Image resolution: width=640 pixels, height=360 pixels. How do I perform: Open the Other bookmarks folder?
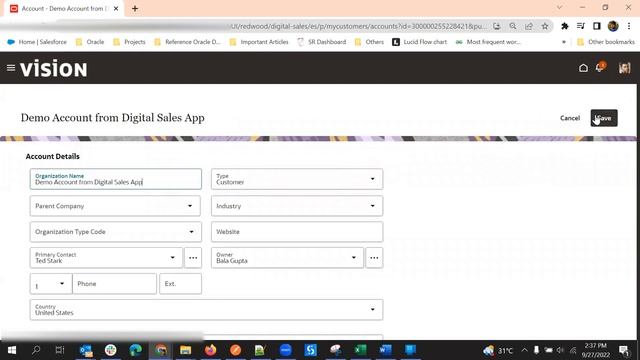[x=606, y=42]
